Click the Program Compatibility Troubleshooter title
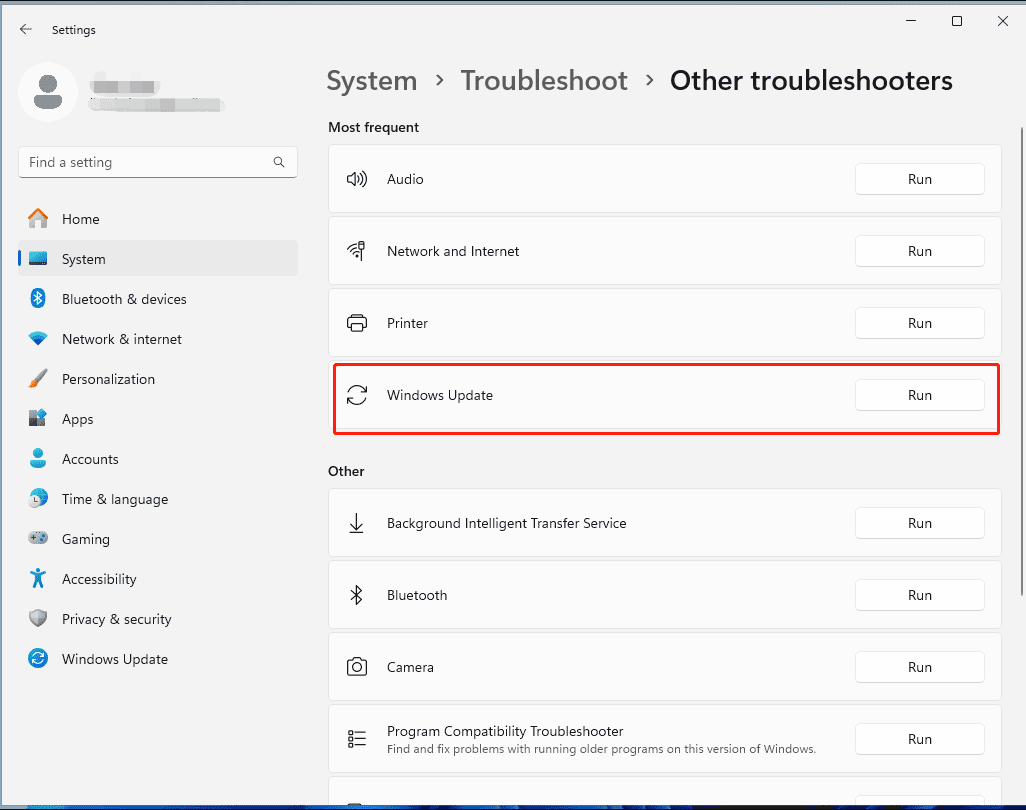Screen dimensions: 1026x810 click(x=505, y=731)
